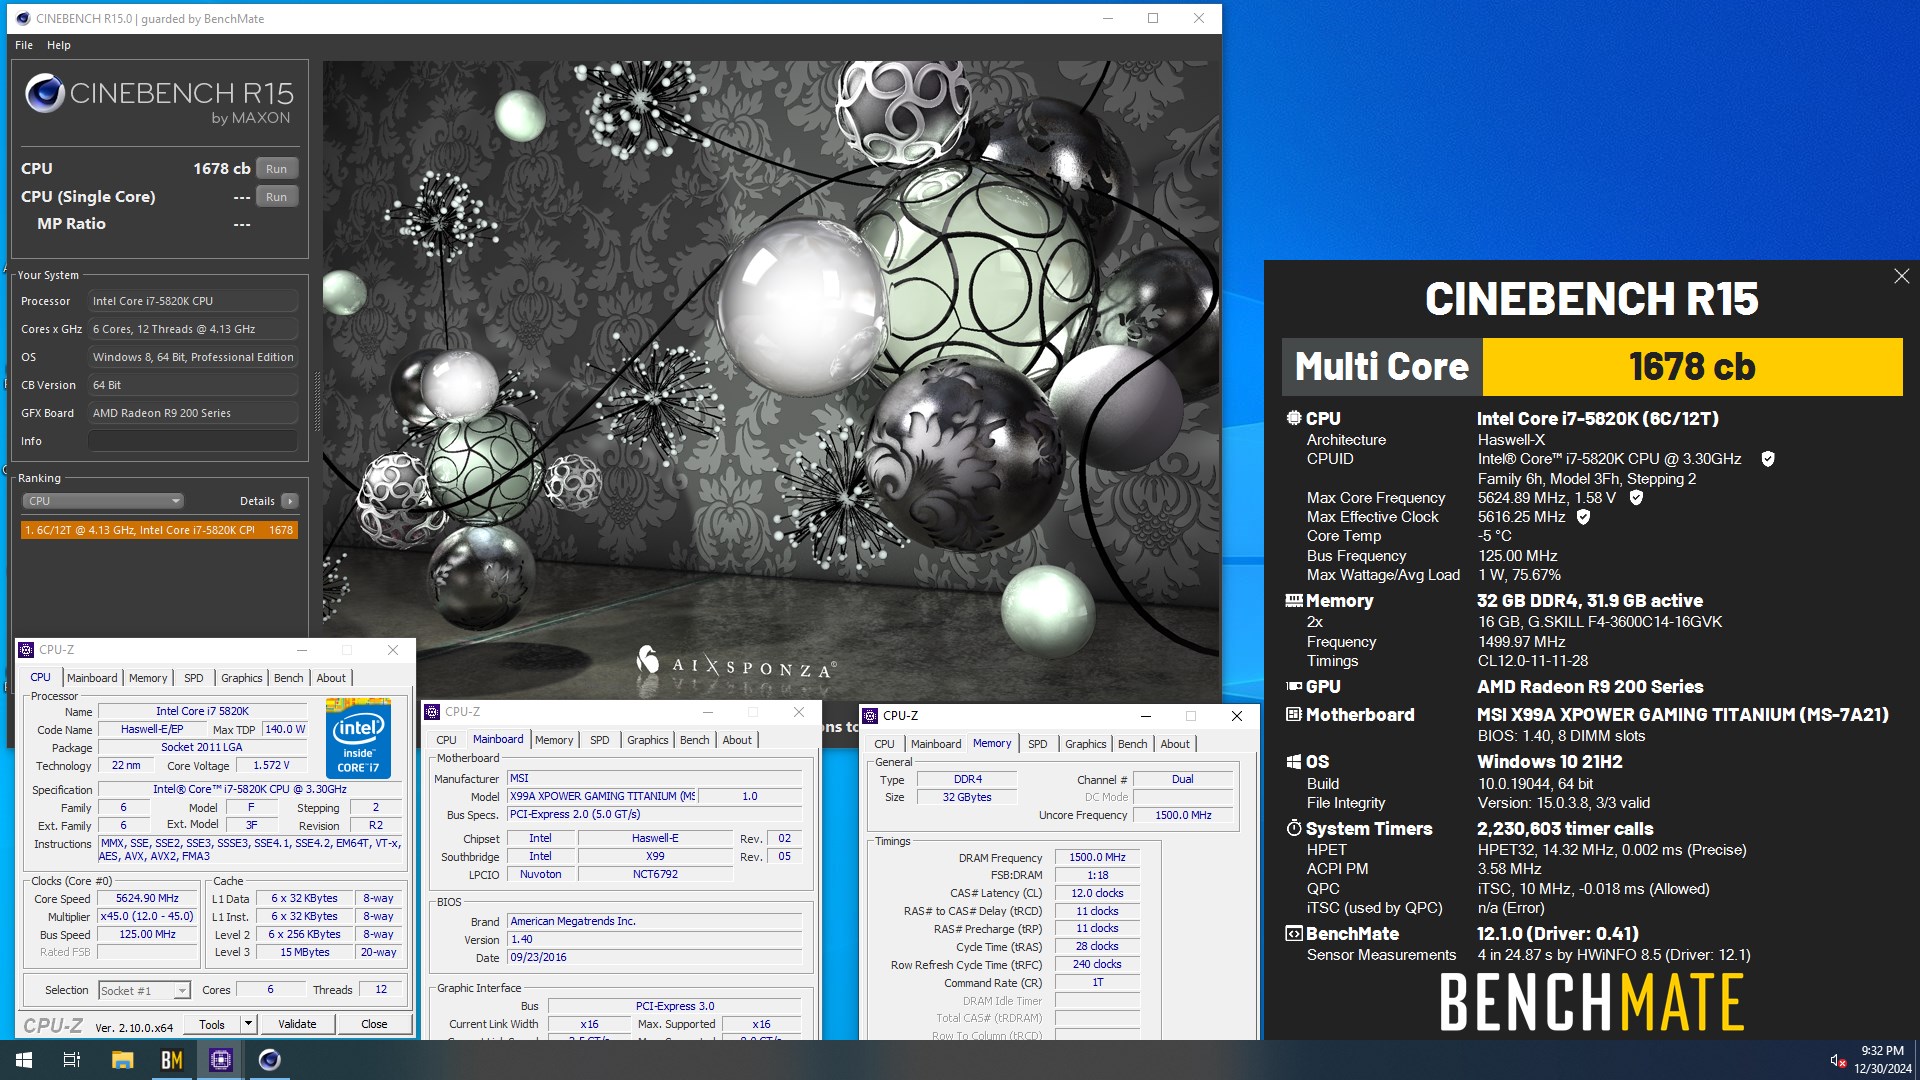The width and height of the screenshot is (1920, 1080).
Task: Click the BenchMate GPU icon
Action: click(x=1294, y=686)
